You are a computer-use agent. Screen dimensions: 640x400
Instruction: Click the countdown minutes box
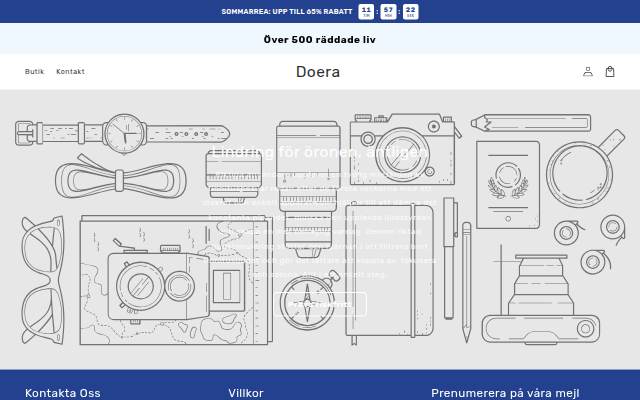388,11
